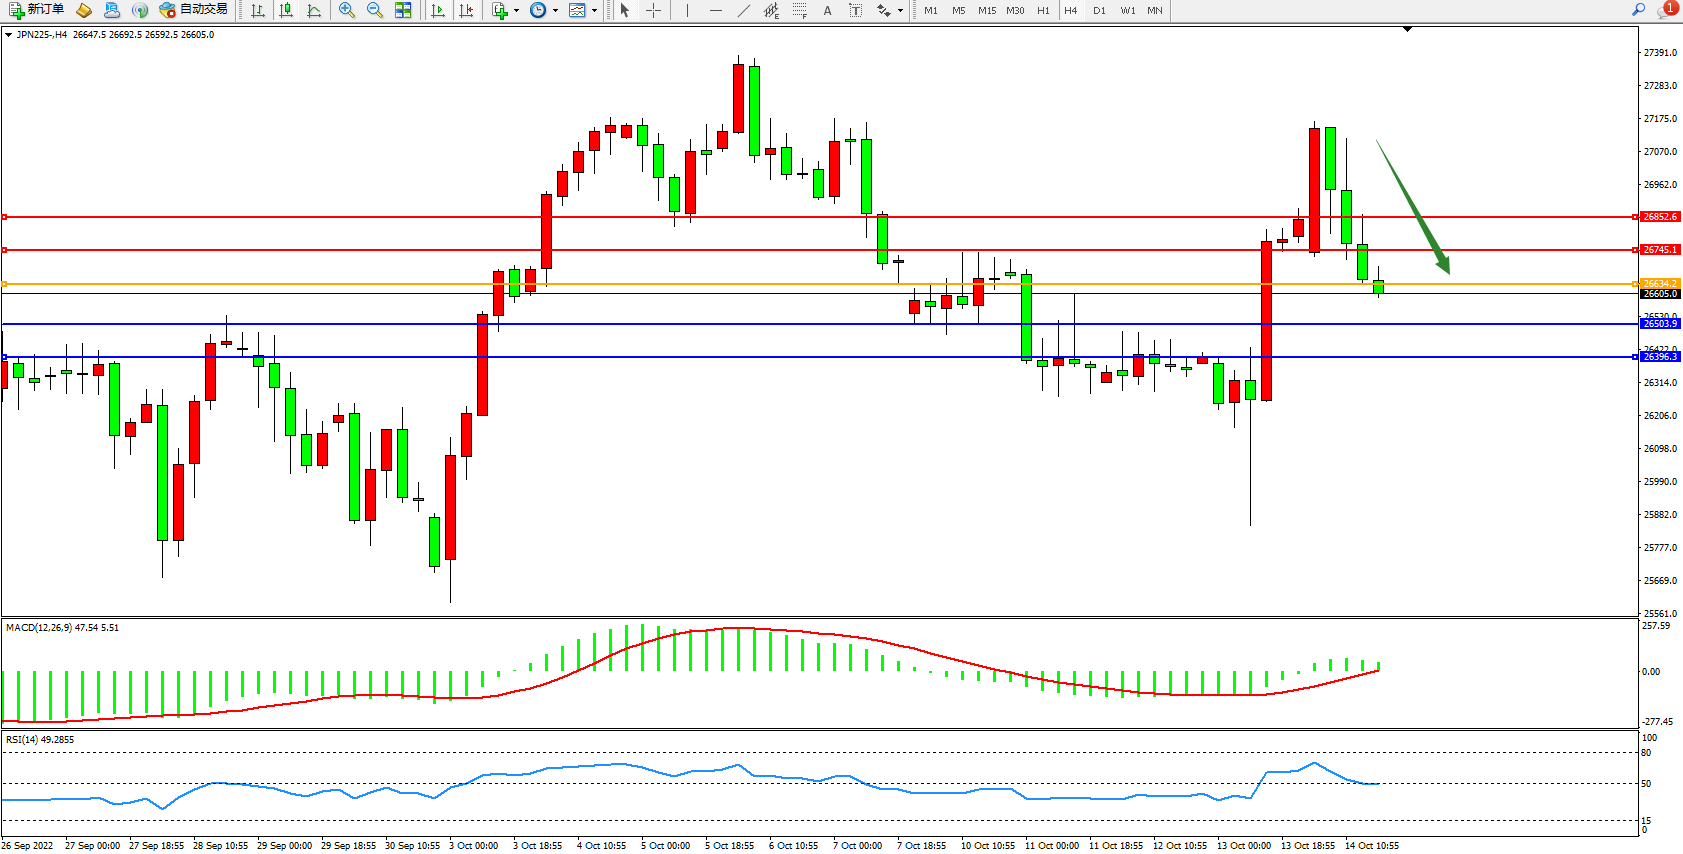Viewport: 1683px width, 854px height.
Task: Open the New Order (新订单) dialog
Action: click(36, 10)
